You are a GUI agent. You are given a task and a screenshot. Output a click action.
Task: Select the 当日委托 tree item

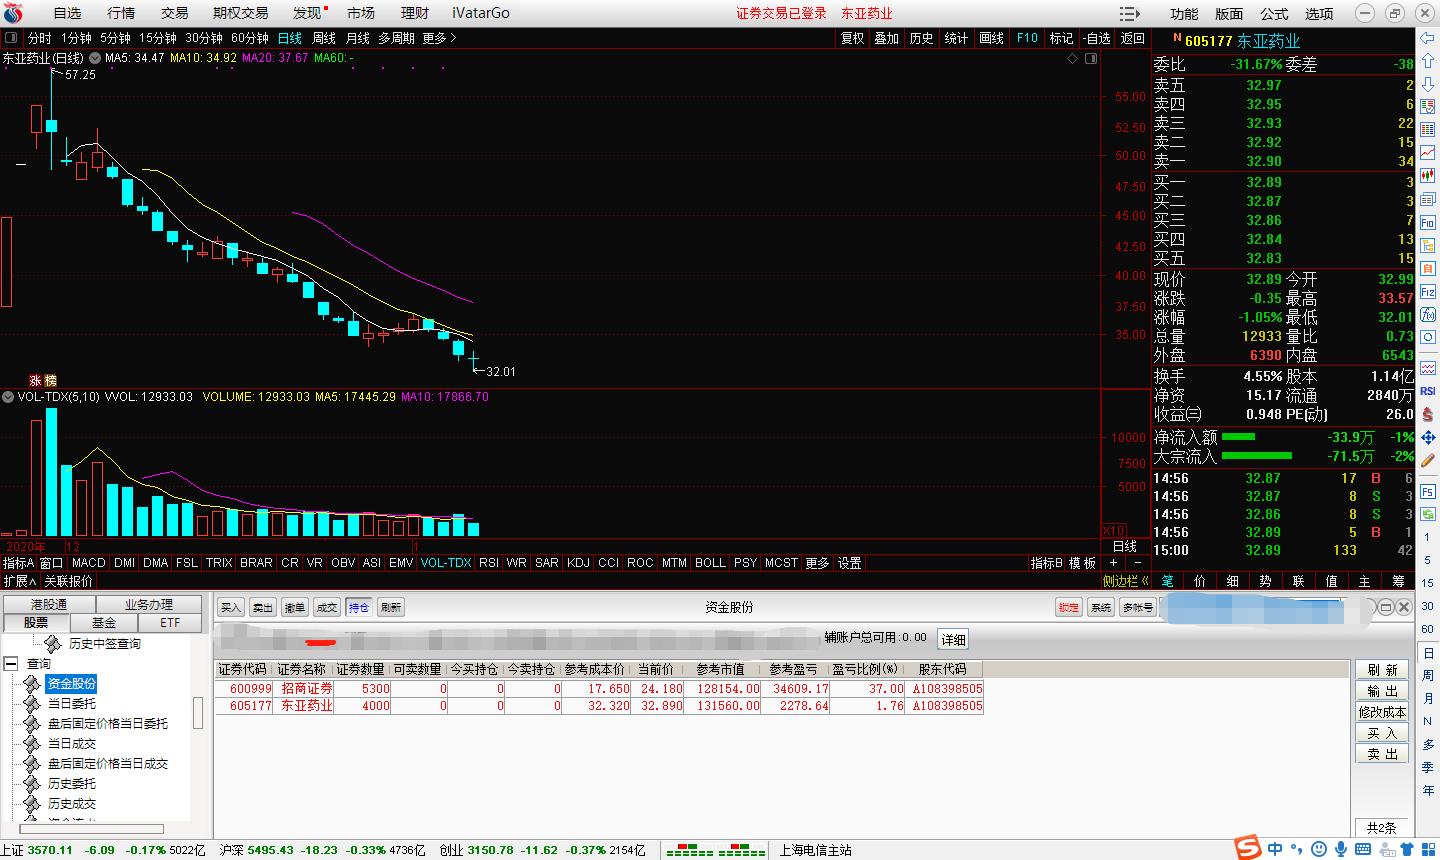(x=72, y=703)
